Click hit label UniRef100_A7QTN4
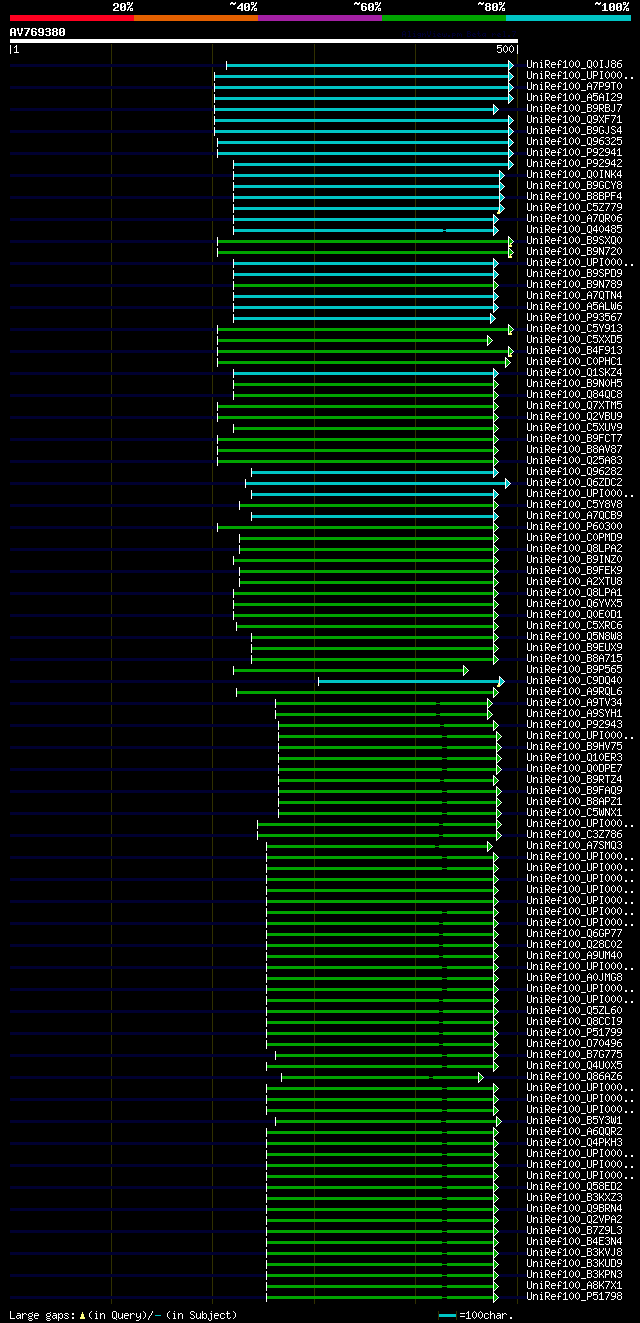This screenshot has height=1323, width=640. (574, 296)
